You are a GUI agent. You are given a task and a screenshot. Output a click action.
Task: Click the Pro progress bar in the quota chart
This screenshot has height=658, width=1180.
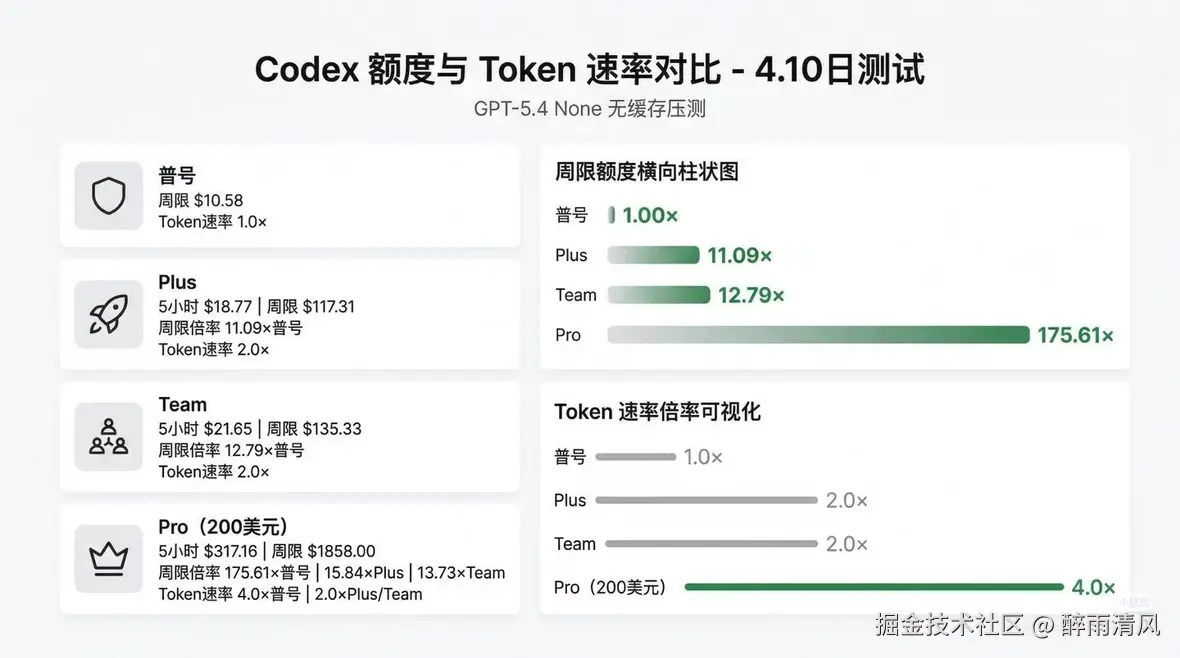point(815,334)
